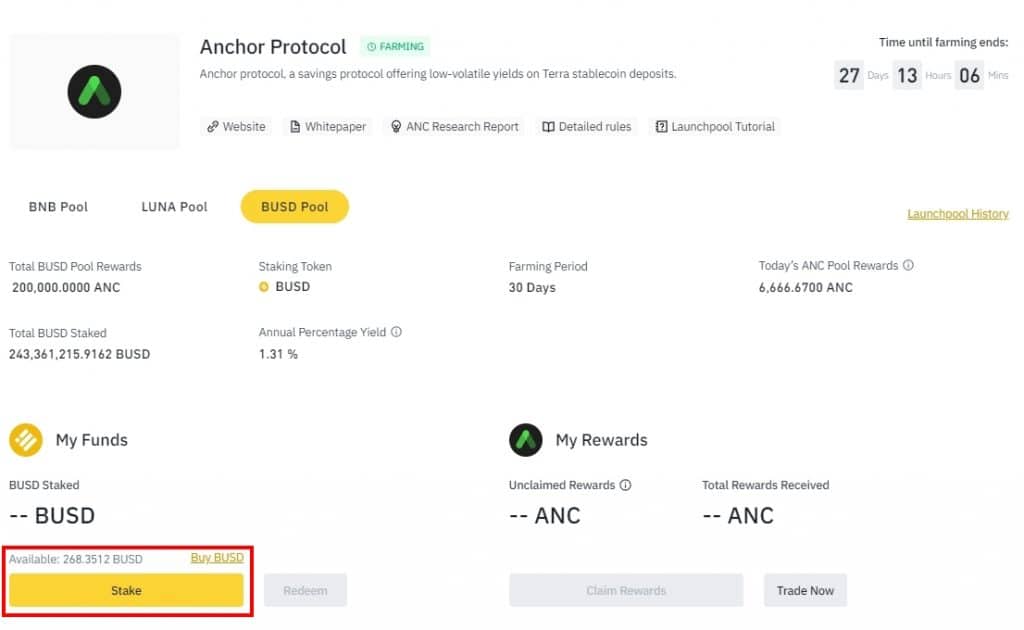Image resolution: width=1024 pixels, height=630 pixels.
Task: Click the BUSD coin icon by My Funds
Action: coord(25,439)
